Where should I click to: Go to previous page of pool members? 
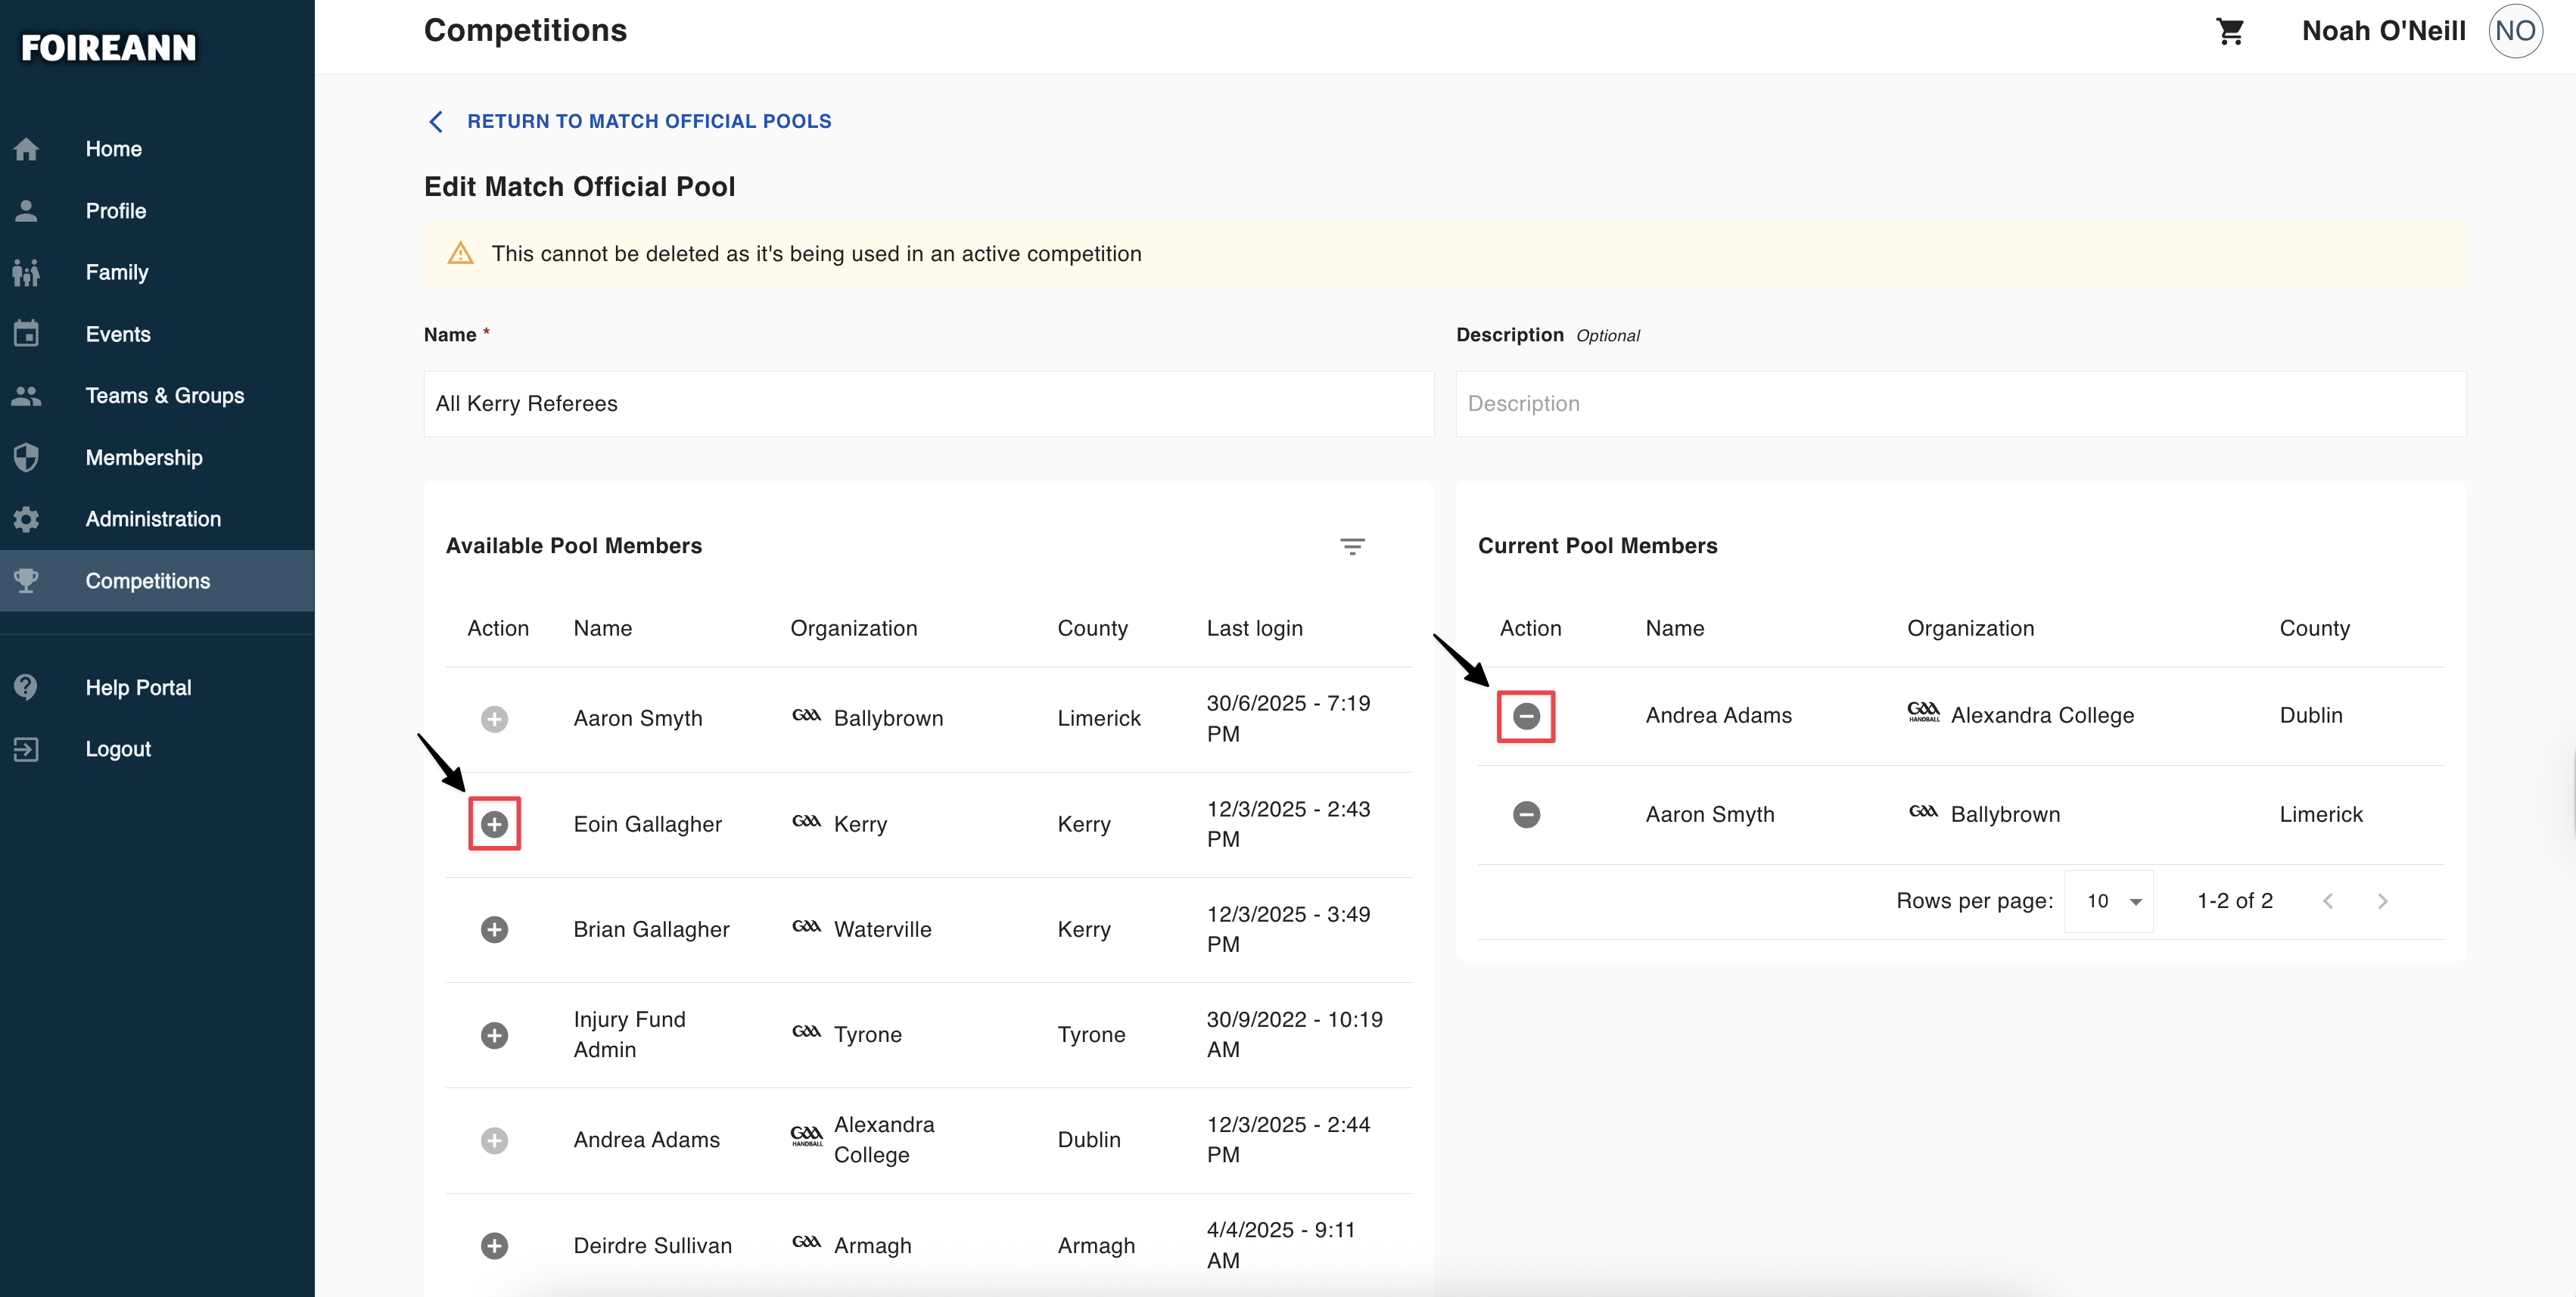pyautogui.click(x=2328, y=901)
